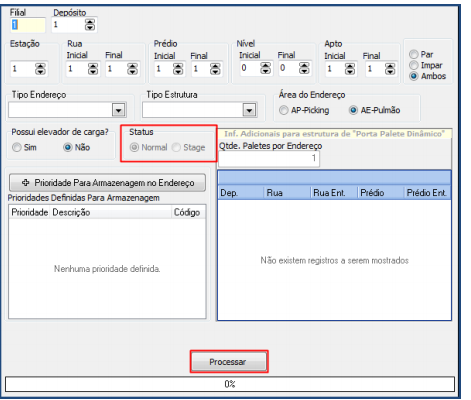
Task: Click the Rua Final spinner
Action: pos(132,69)
